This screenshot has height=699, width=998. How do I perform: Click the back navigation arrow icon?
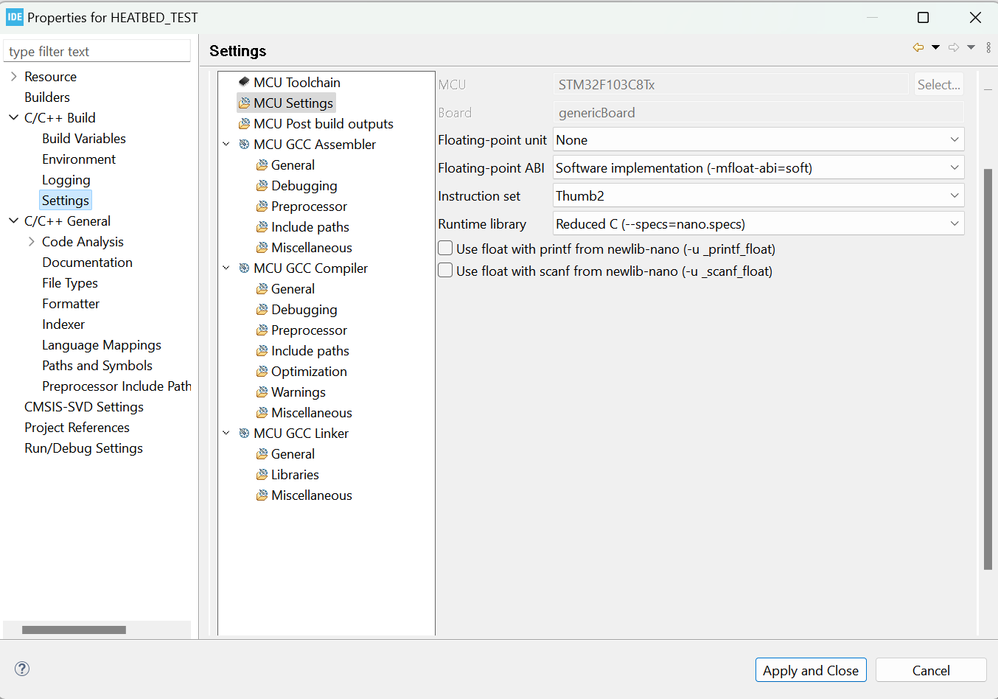coord(917,47)
